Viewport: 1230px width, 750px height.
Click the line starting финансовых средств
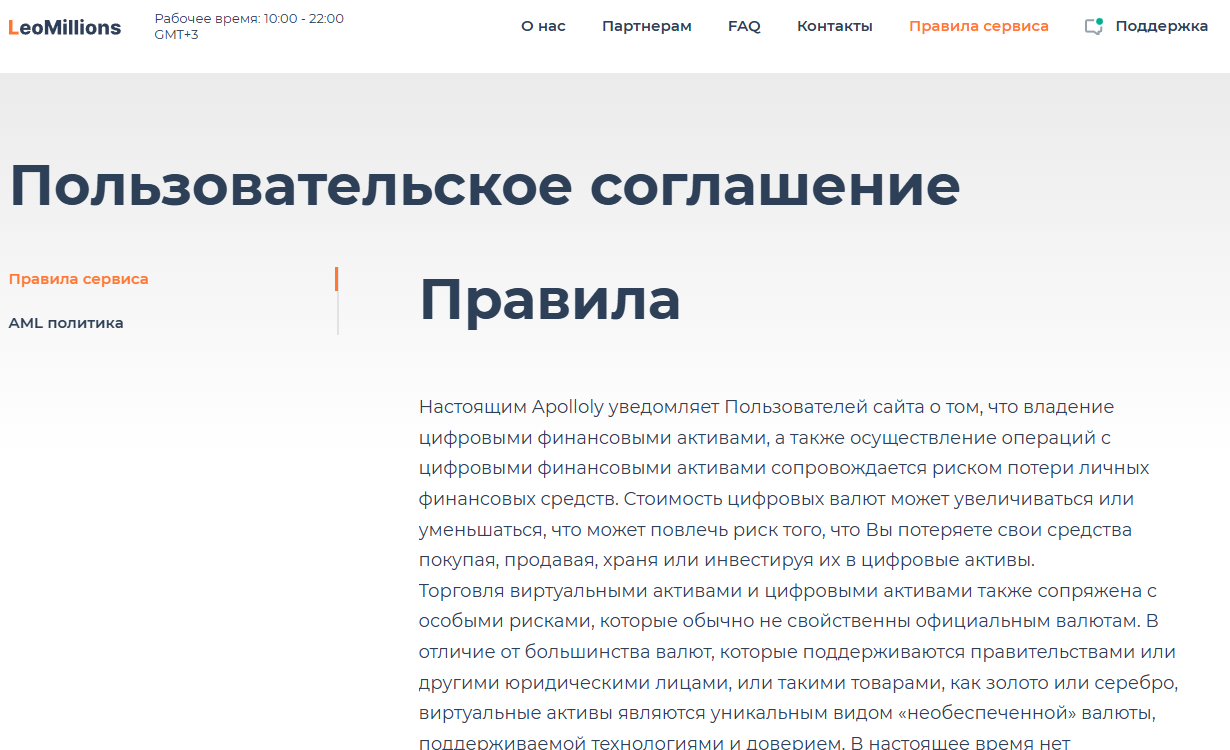776,499
